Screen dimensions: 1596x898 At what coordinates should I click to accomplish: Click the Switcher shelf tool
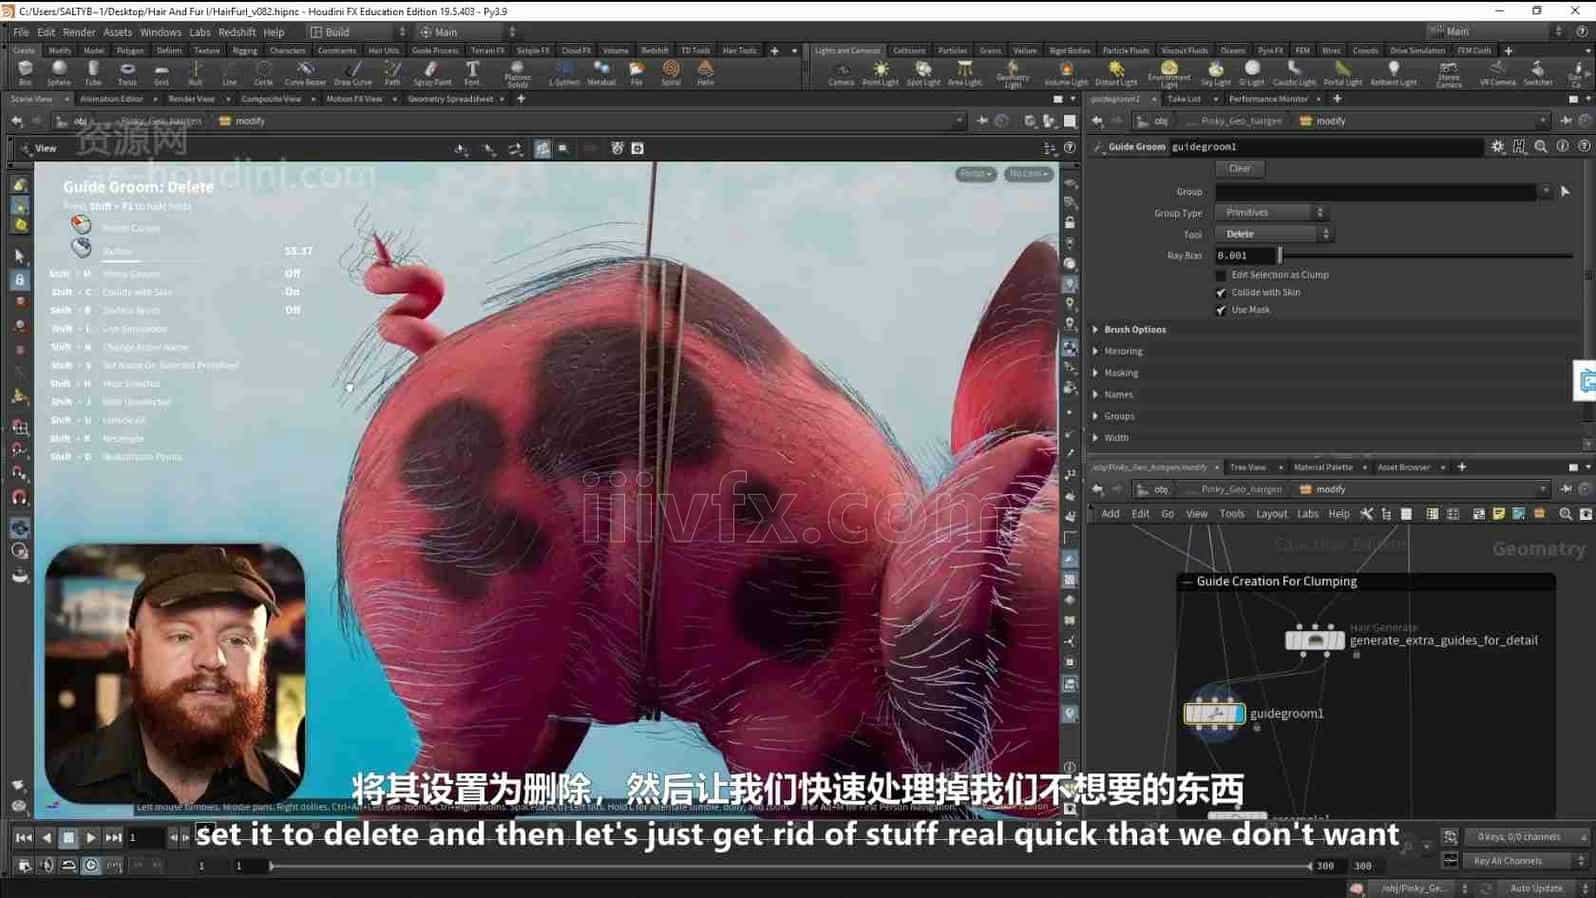pos(1537,73)
